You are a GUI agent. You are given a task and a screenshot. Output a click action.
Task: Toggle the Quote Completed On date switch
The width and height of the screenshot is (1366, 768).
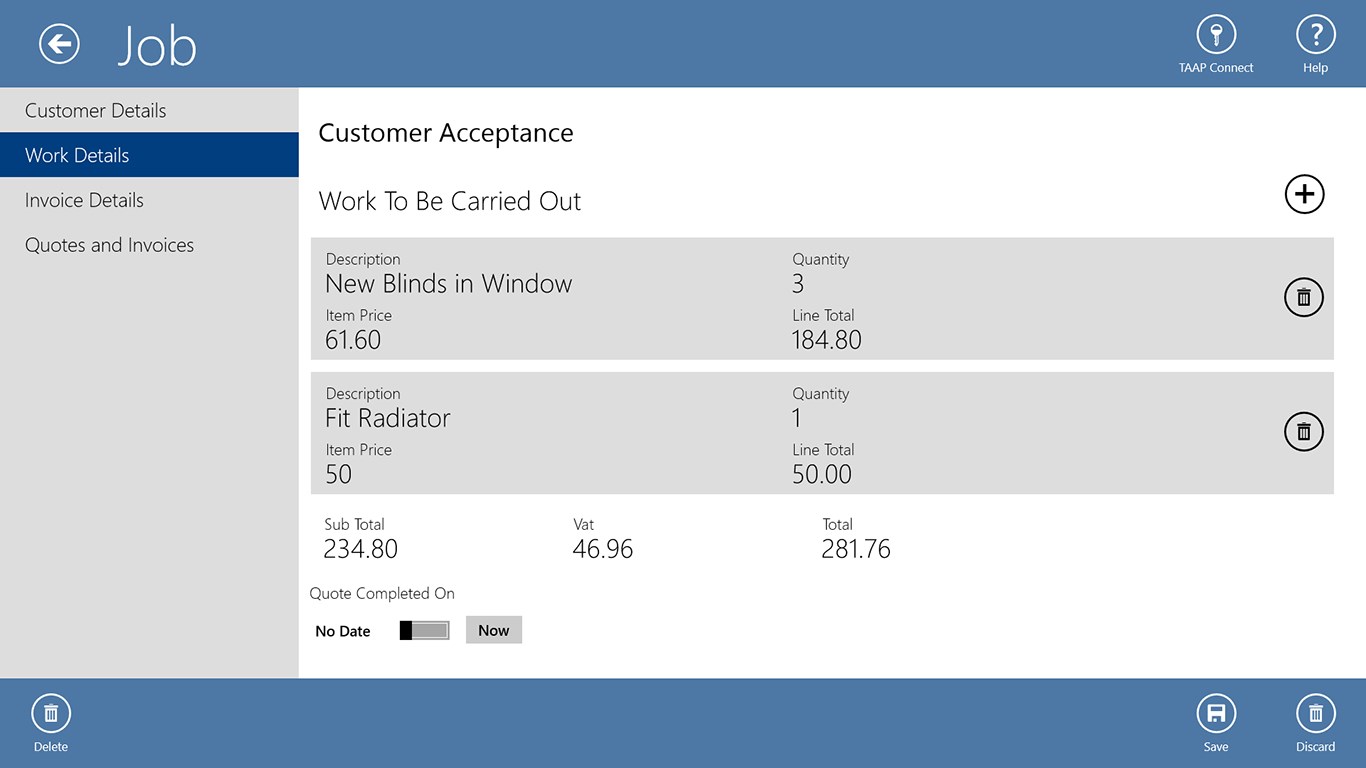click(x=425, y=630)
